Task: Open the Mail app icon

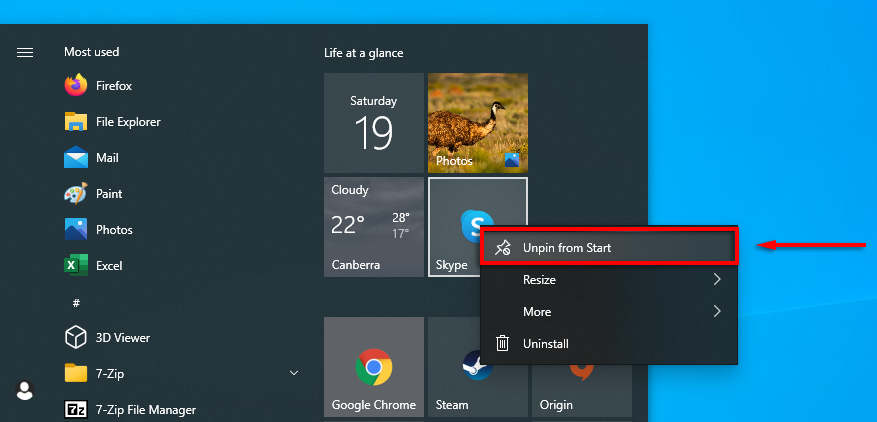Action: pyautogui.click(x=76, y=158)
